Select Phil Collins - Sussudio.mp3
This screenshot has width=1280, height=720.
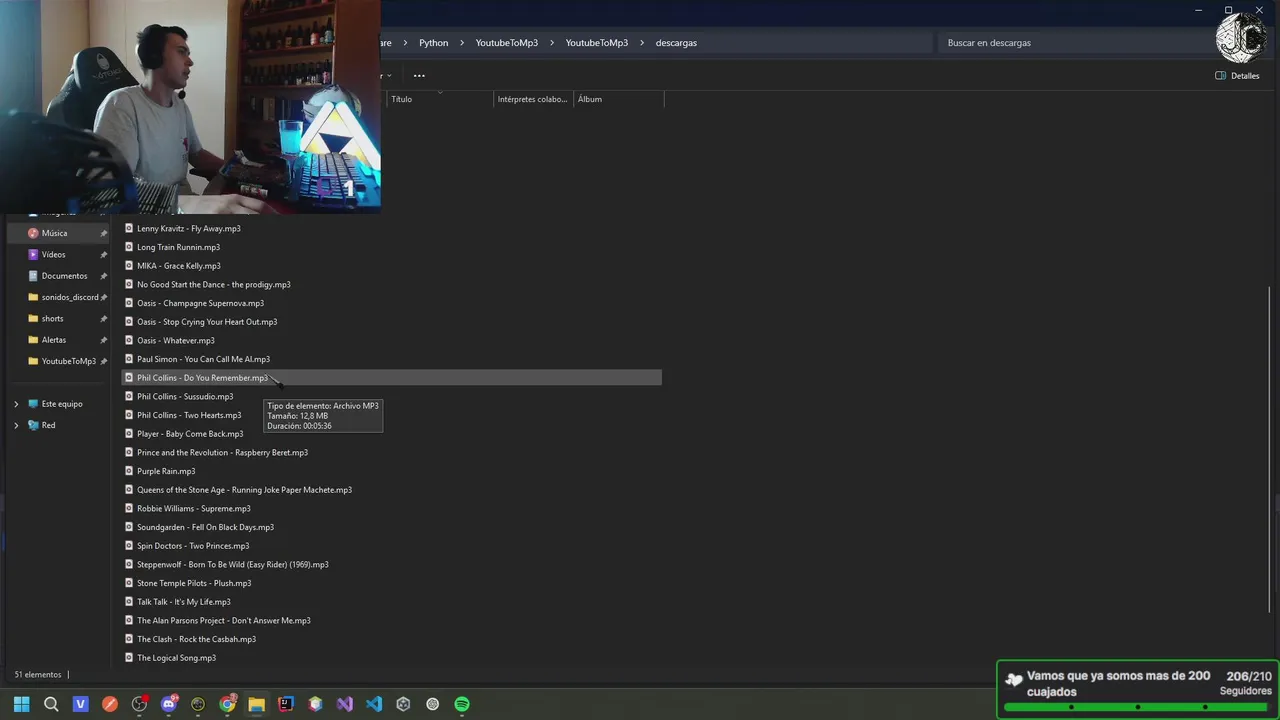185,397
